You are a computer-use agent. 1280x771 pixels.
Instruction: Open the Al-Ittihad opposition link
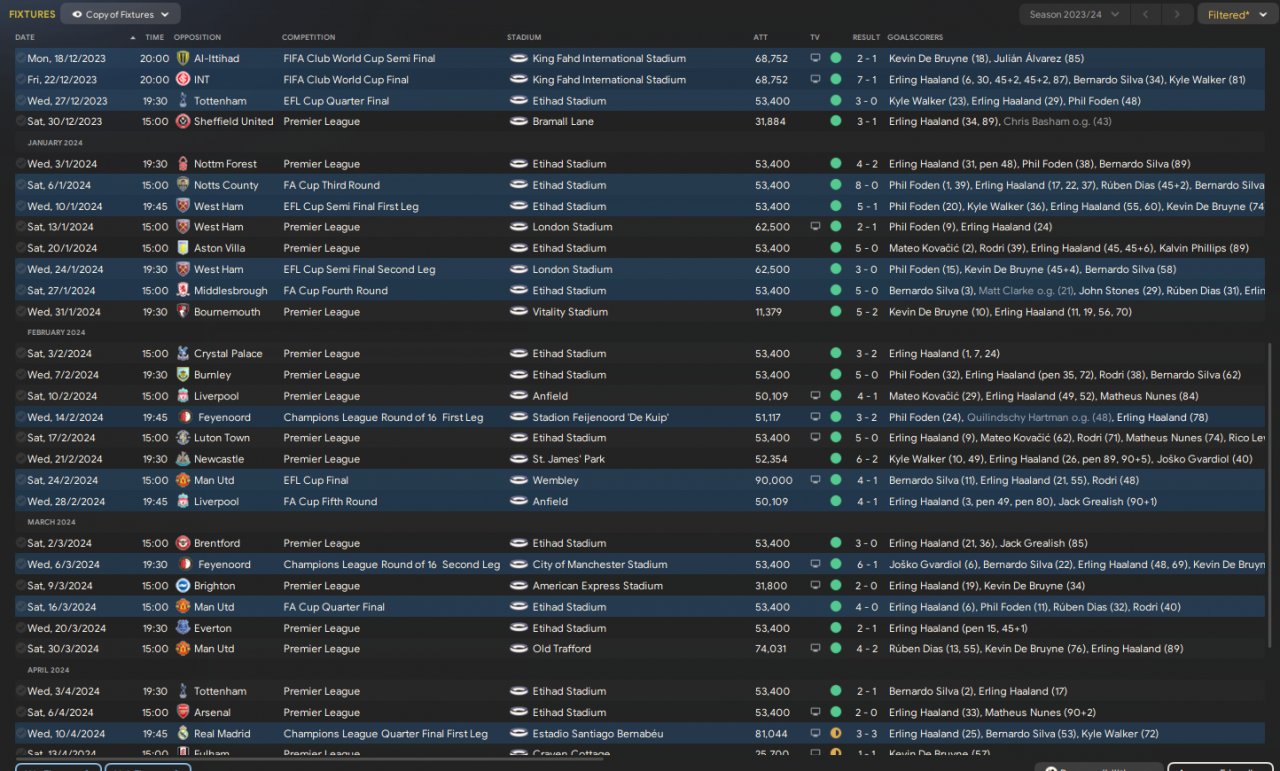(x=216, y=59)
